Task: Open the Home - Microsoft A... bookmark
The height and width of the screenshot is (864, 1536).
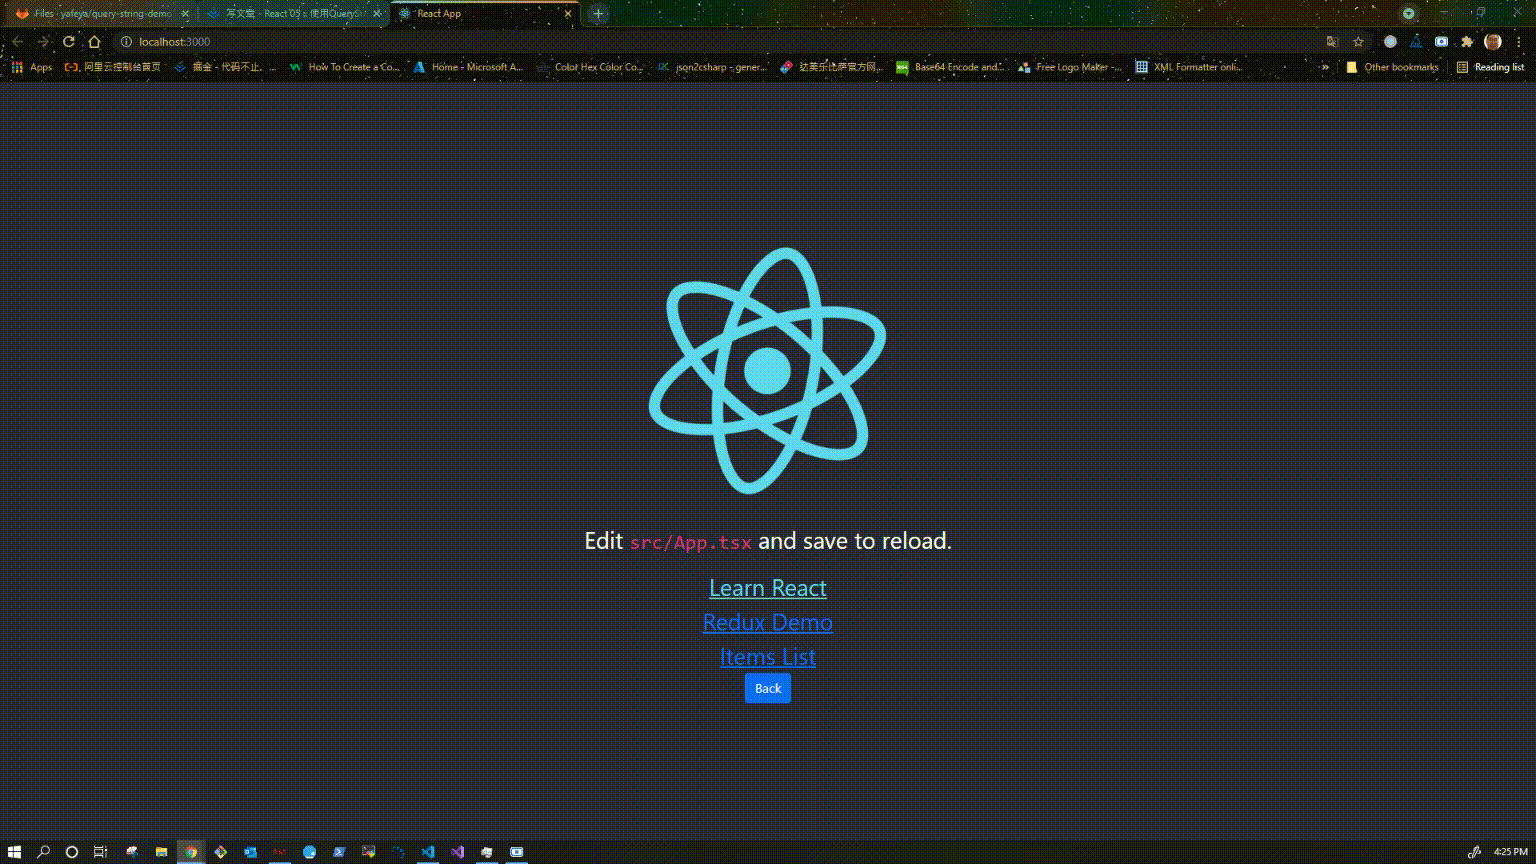Action: point(467,67)
